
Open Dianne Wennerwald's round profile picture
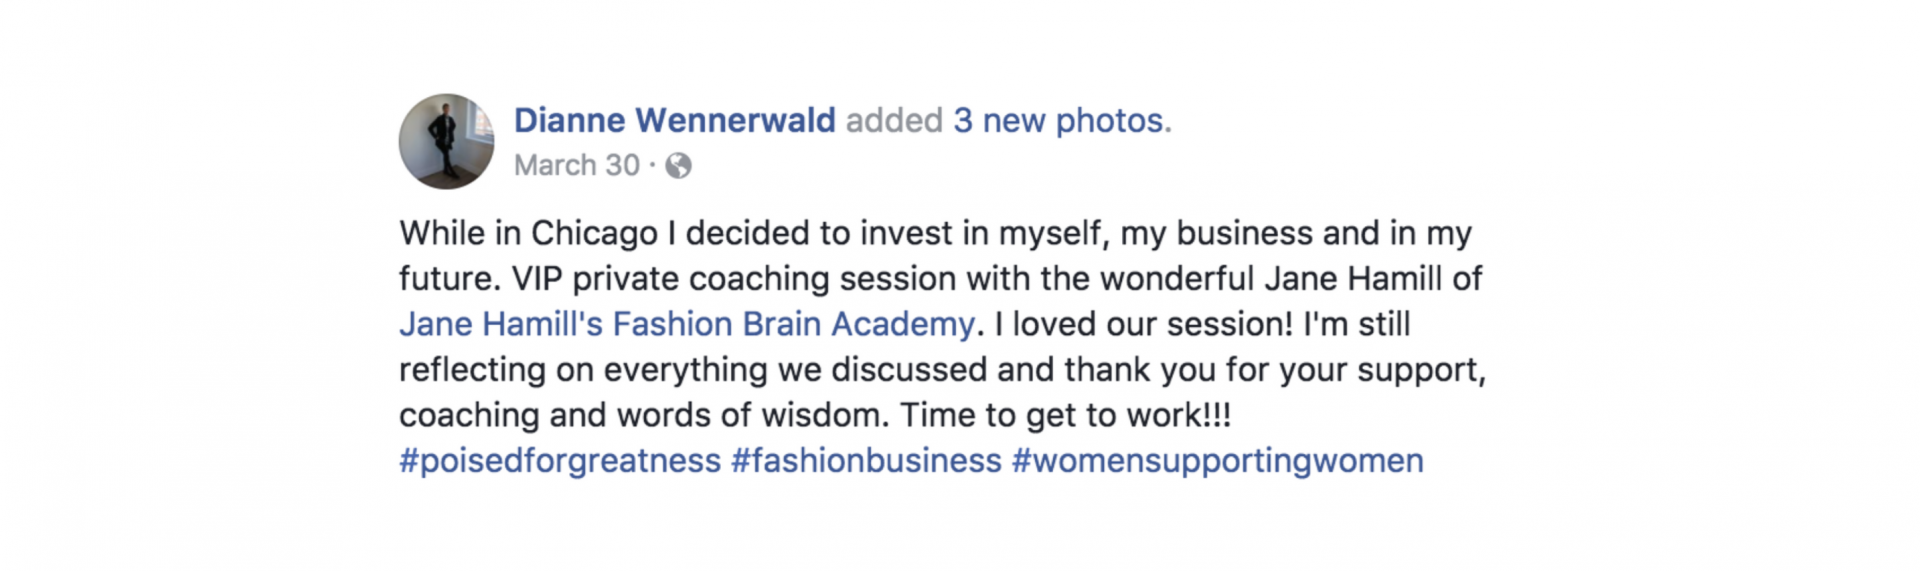446,142
